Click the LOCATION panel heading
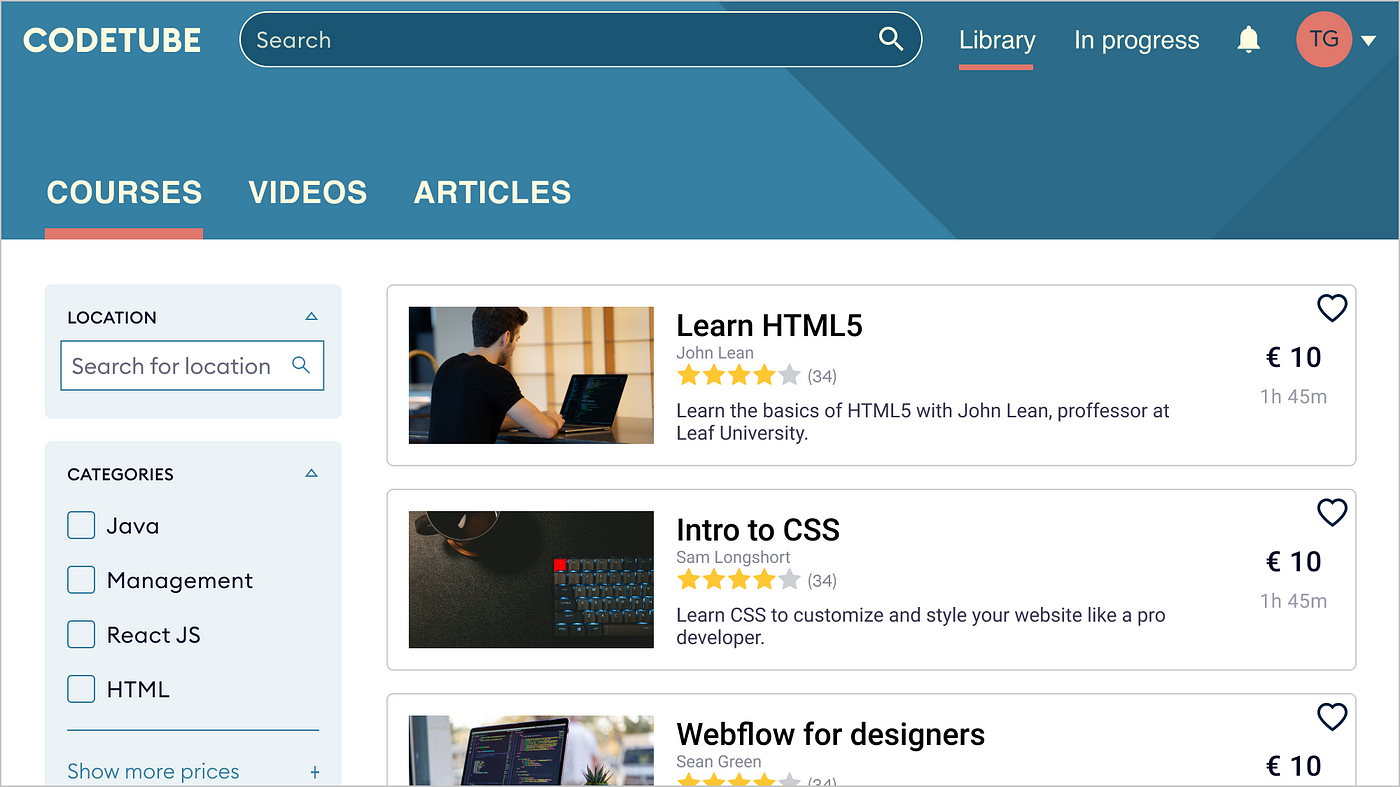Screen dimensions: 1400x787 [x=112, y=317]
